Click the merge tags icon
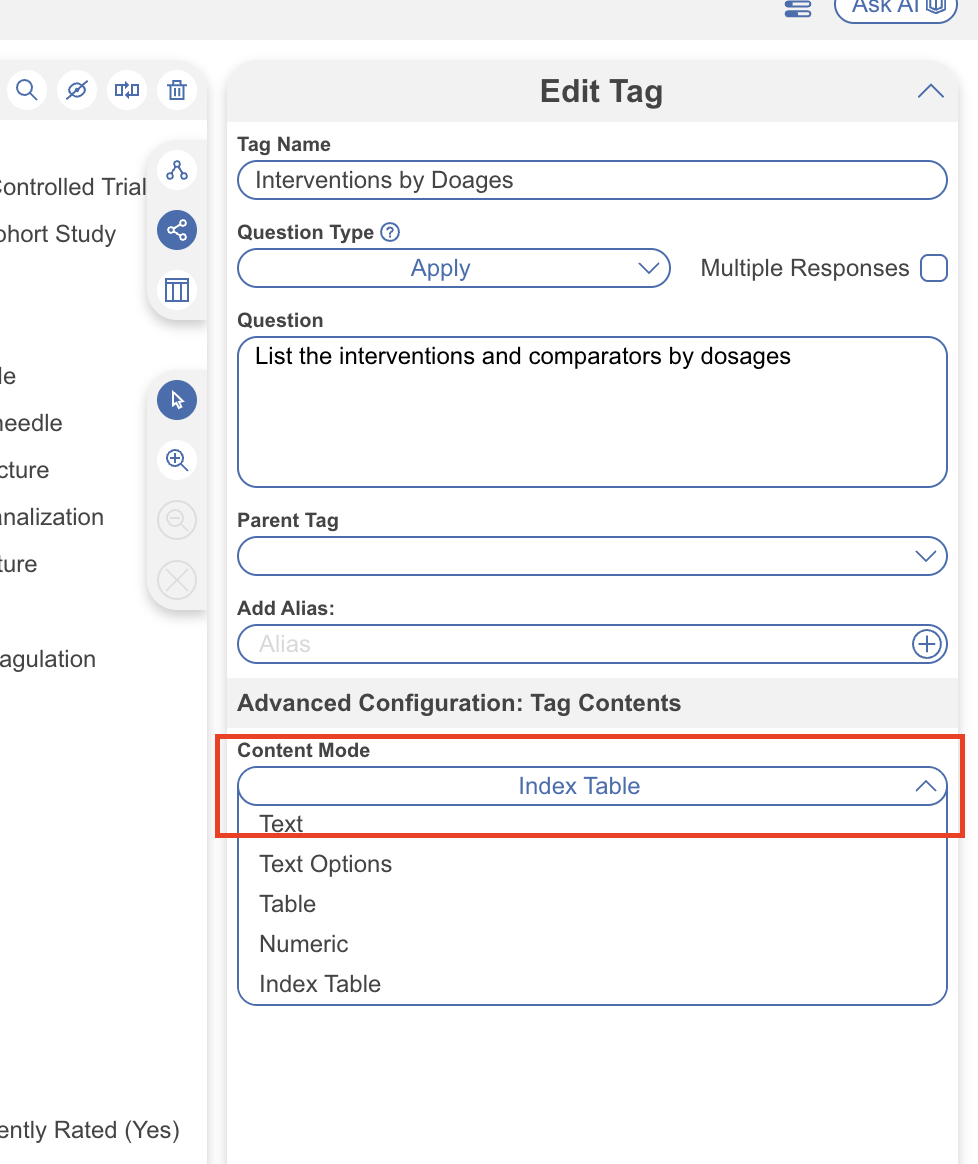Viewport: 978px width, 1164px height. pos(127,90)
